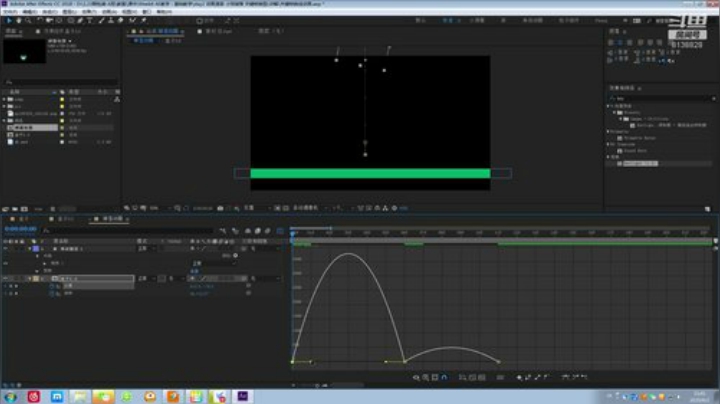Expand first category in Effects & Presets panel
Screen dimensions: 720x404
(608, 106)
